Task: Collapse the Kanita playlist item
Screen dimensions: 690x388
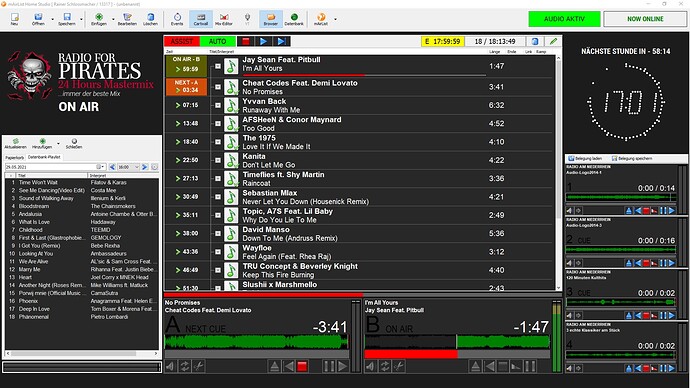Action: pos(217,161)
